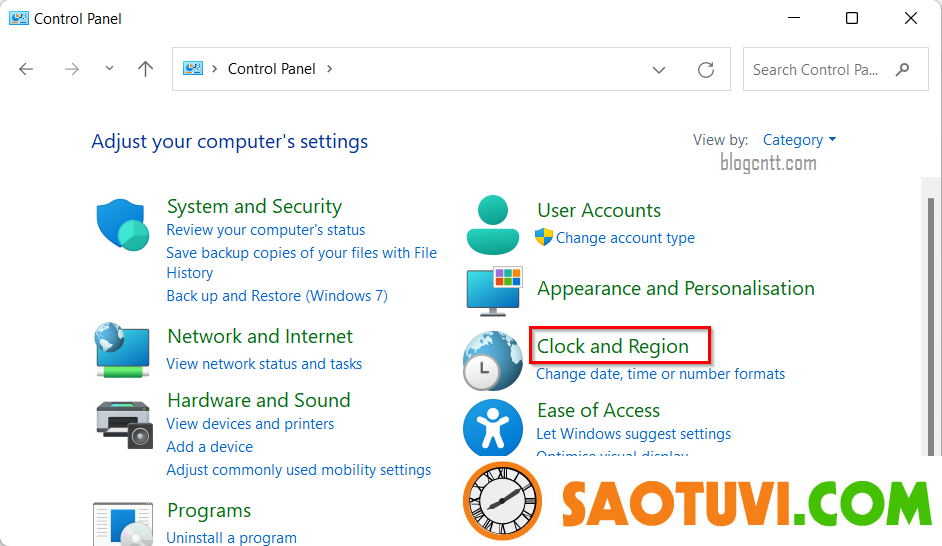Viewport: 942px width, 546px height.
Task: Click Change account type link
Action: pos(625,238)
